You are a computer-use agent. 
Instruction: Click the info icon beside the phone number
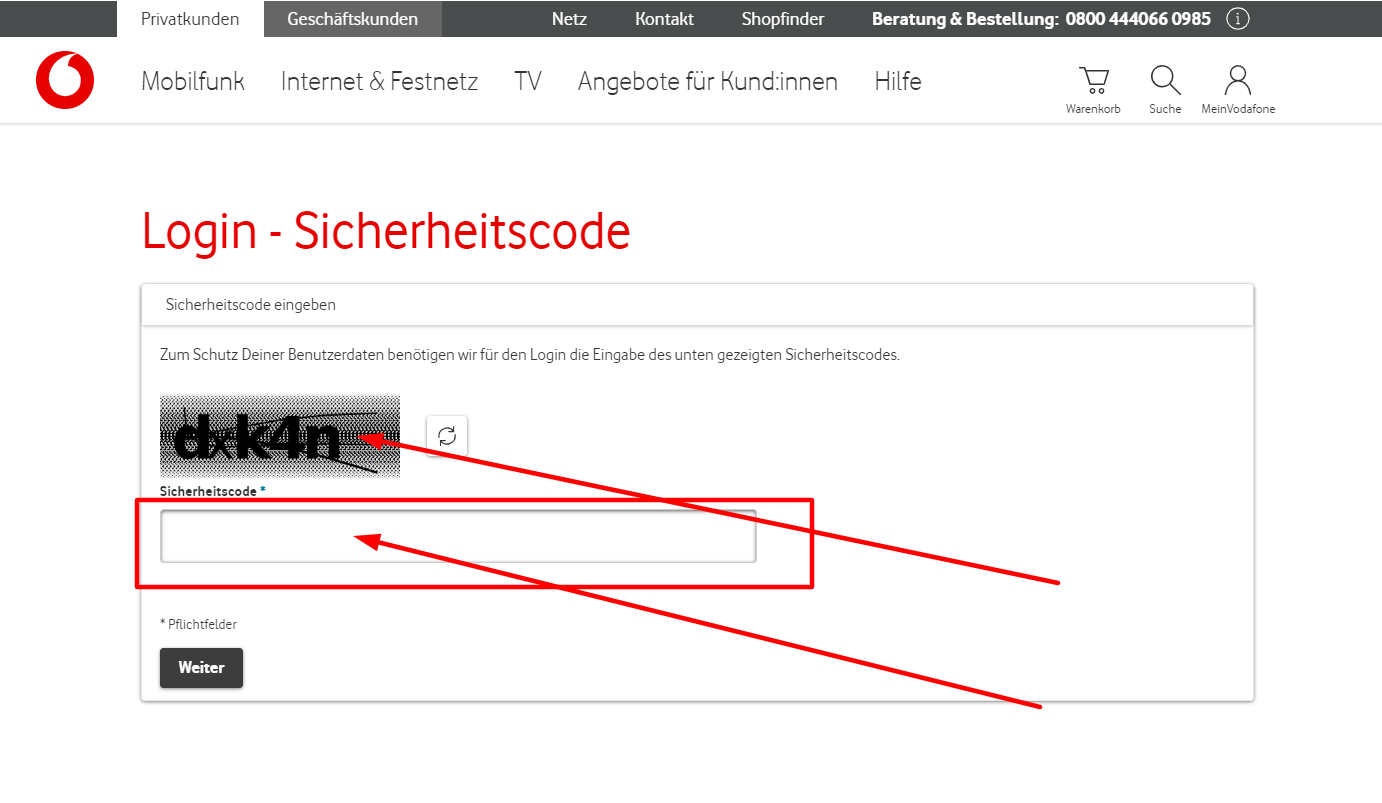[x=1237, y=19]
